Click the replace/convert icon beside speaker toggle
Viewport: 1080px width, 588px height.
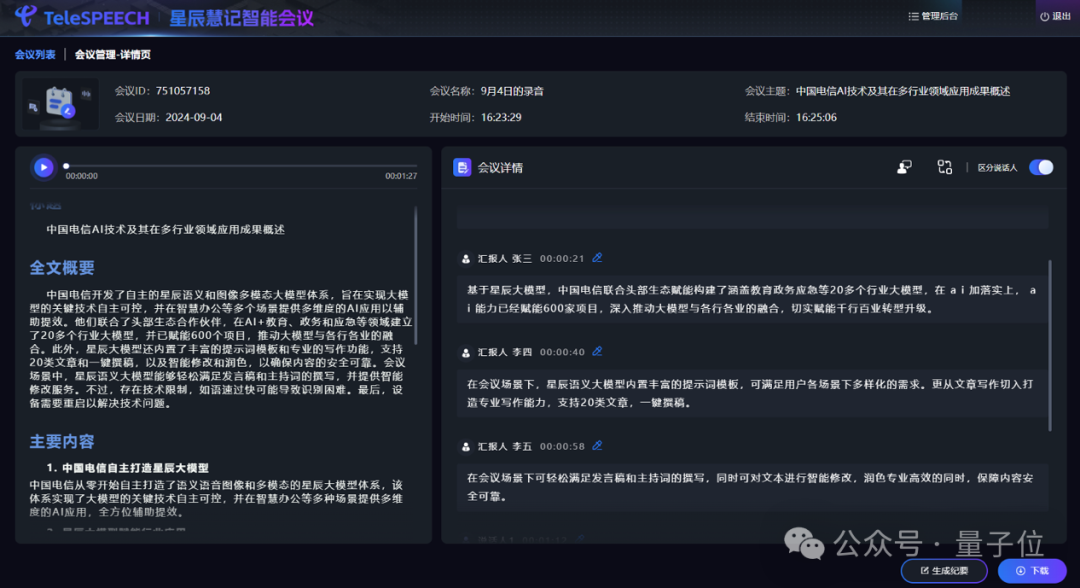click(944, 167)
